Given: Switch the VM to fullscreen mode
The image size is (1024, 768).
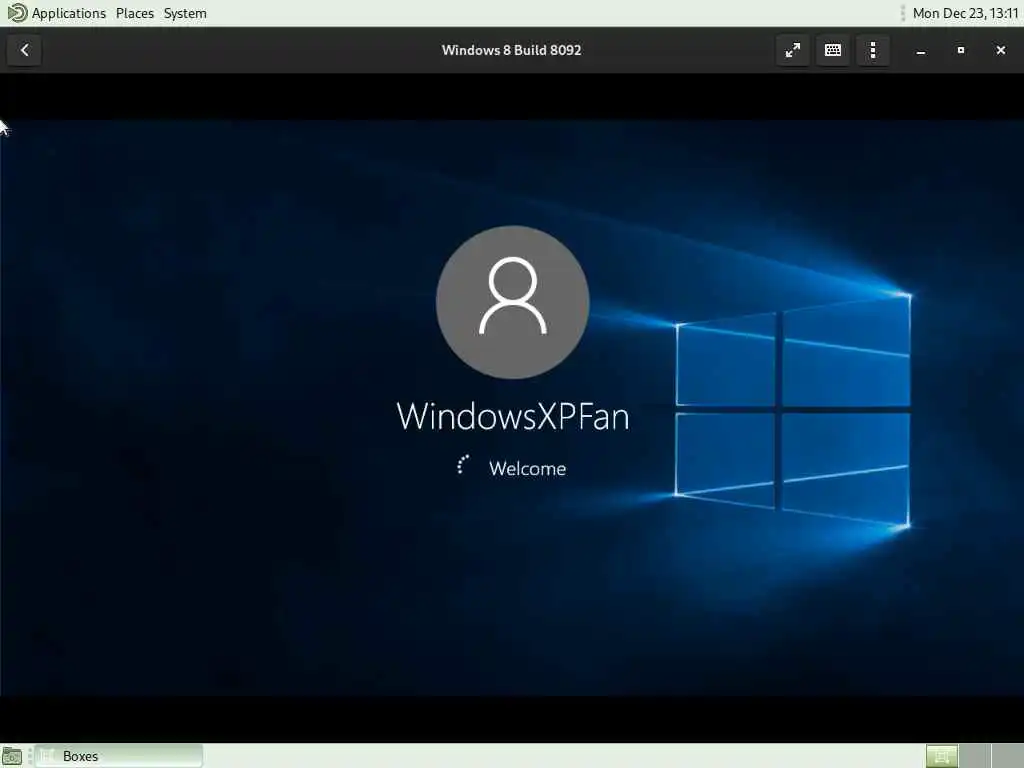Looking at the screenshot, I should pyautogui.click(x=793, y=50).
